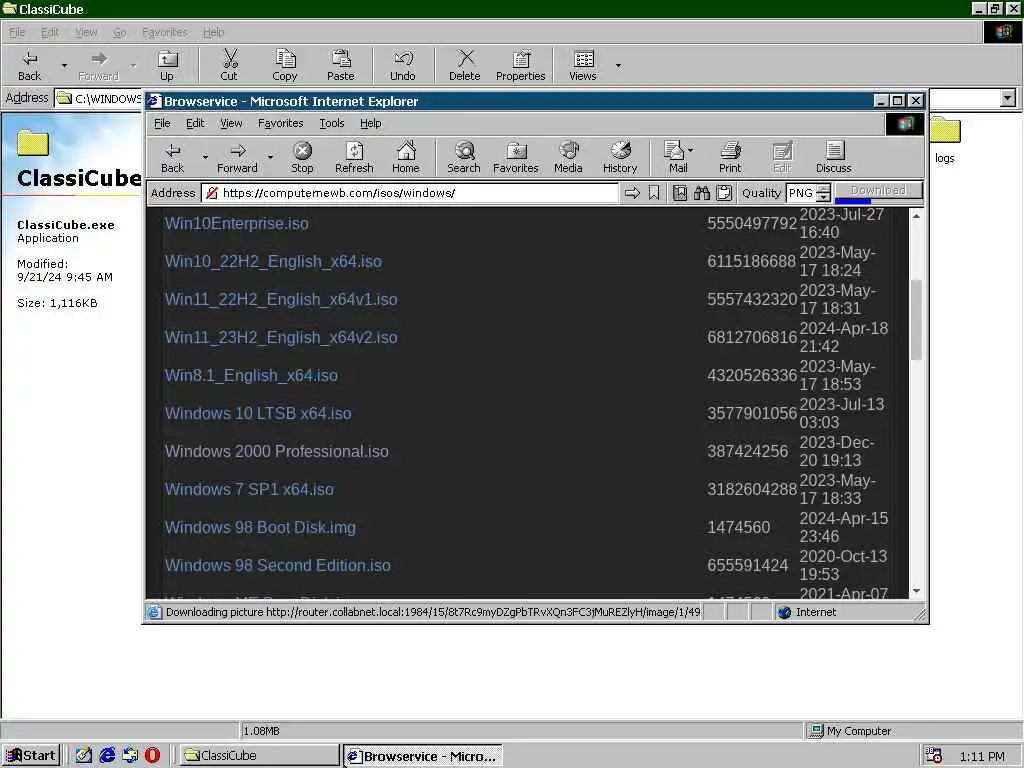Launch Opera from the Quick Launch bar
This screenshot has width=1024, height=768.
coord(152,756)
